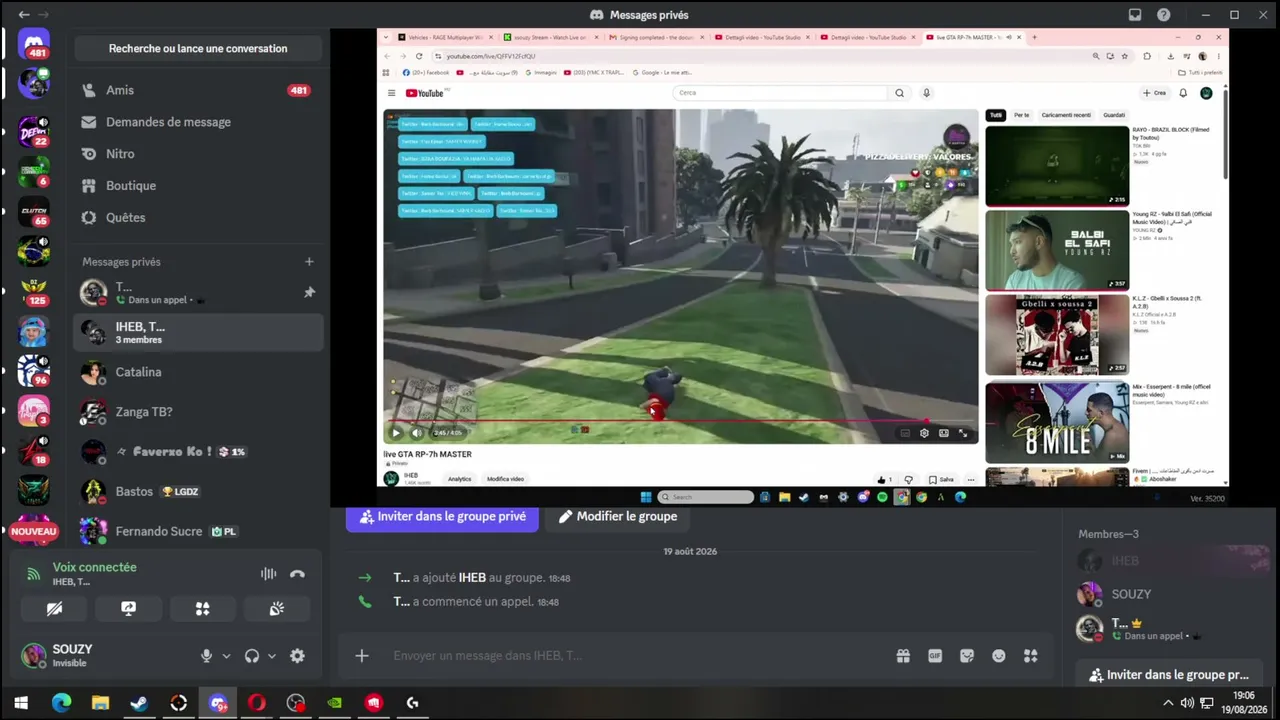Open Opera from the Windows taskbar
Screen dimensions: 1280x720
(x=257, y=703)
